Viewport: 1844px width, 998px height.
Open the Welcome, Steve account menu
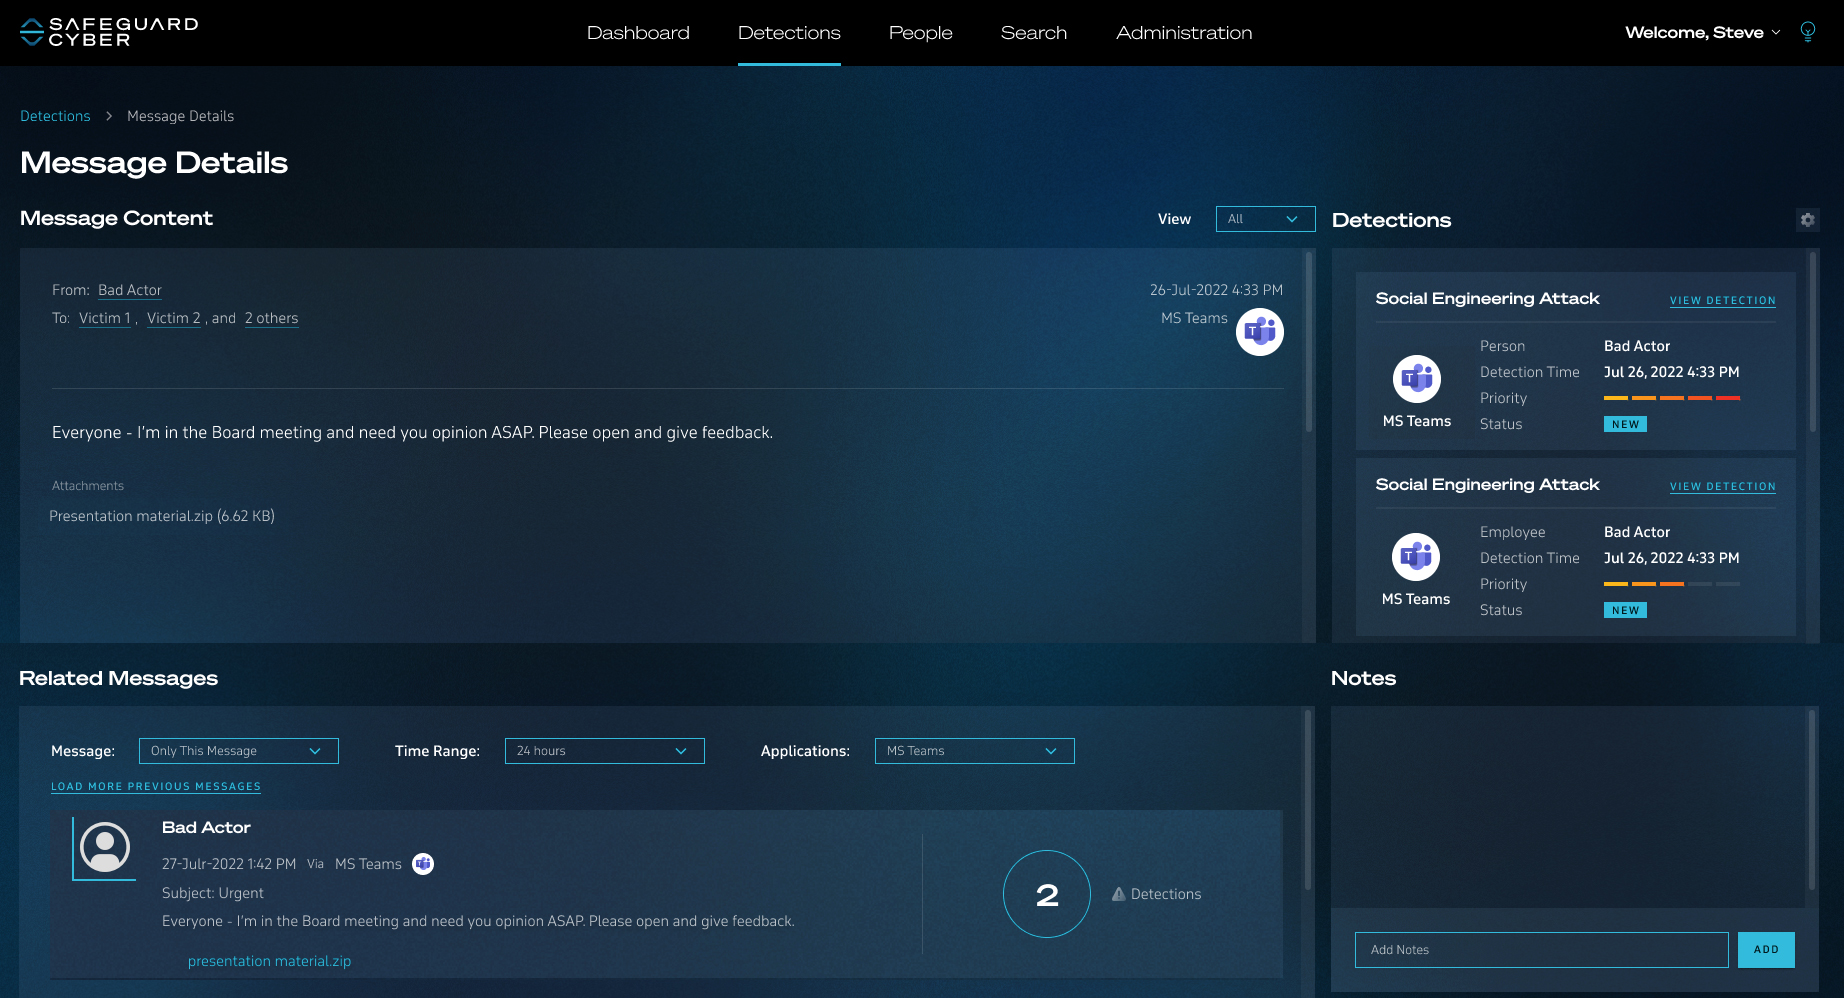tap(1700, 32)
